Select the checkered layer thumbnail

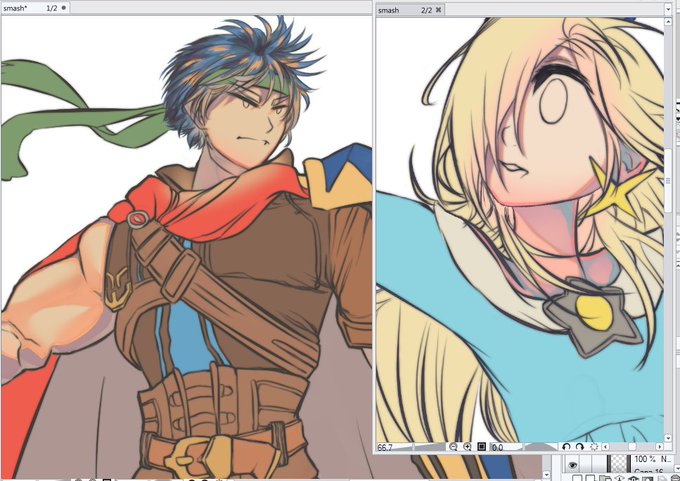coord(619,463)
